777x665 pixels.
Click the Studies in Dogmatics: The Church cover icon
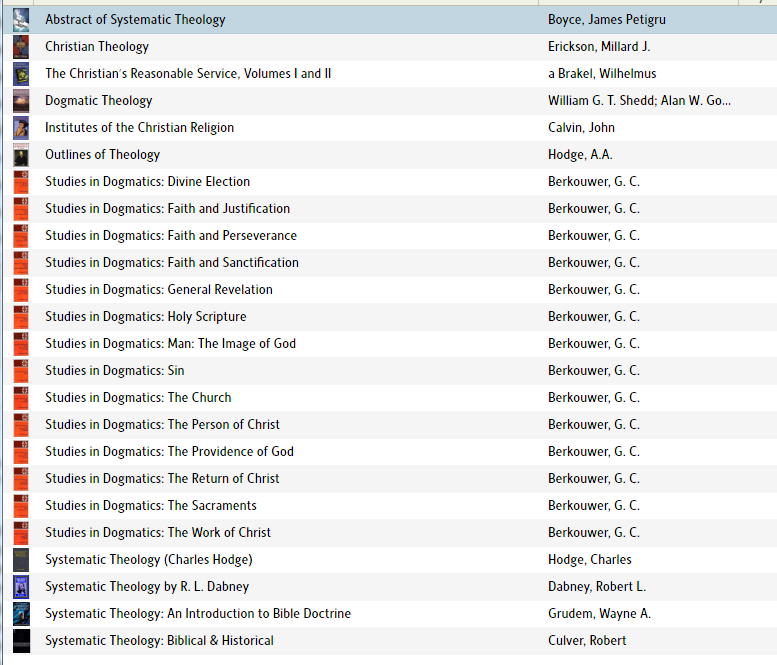tap(21, 398)
